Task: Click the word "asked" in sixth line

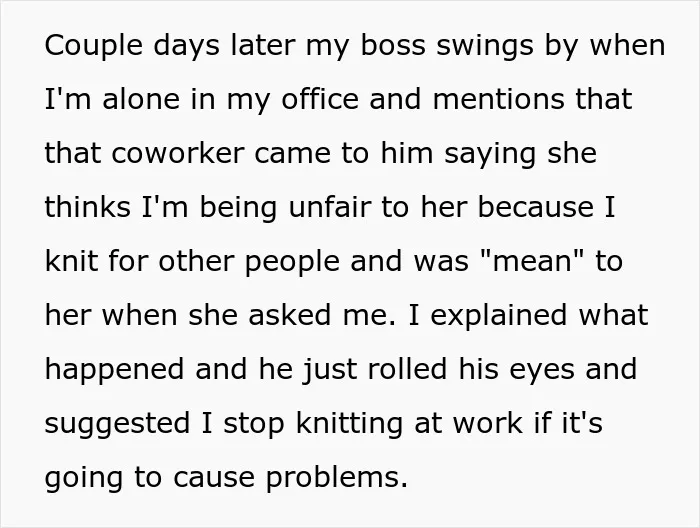Action: 289,315
